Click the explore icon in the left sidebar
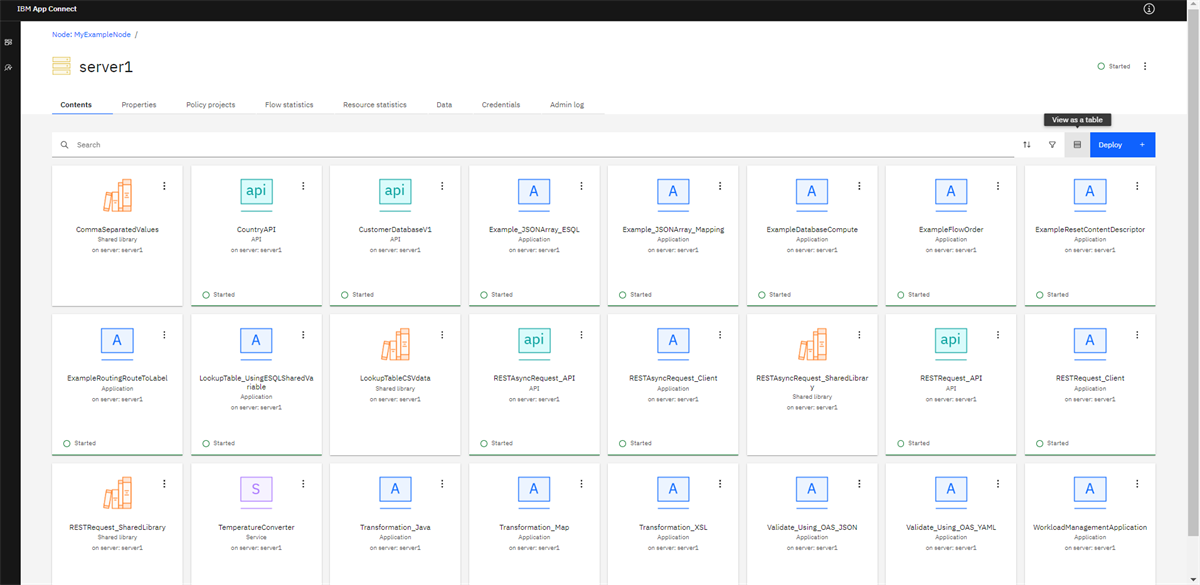This screenshot has height=585, width=1200. click(8, 67)
